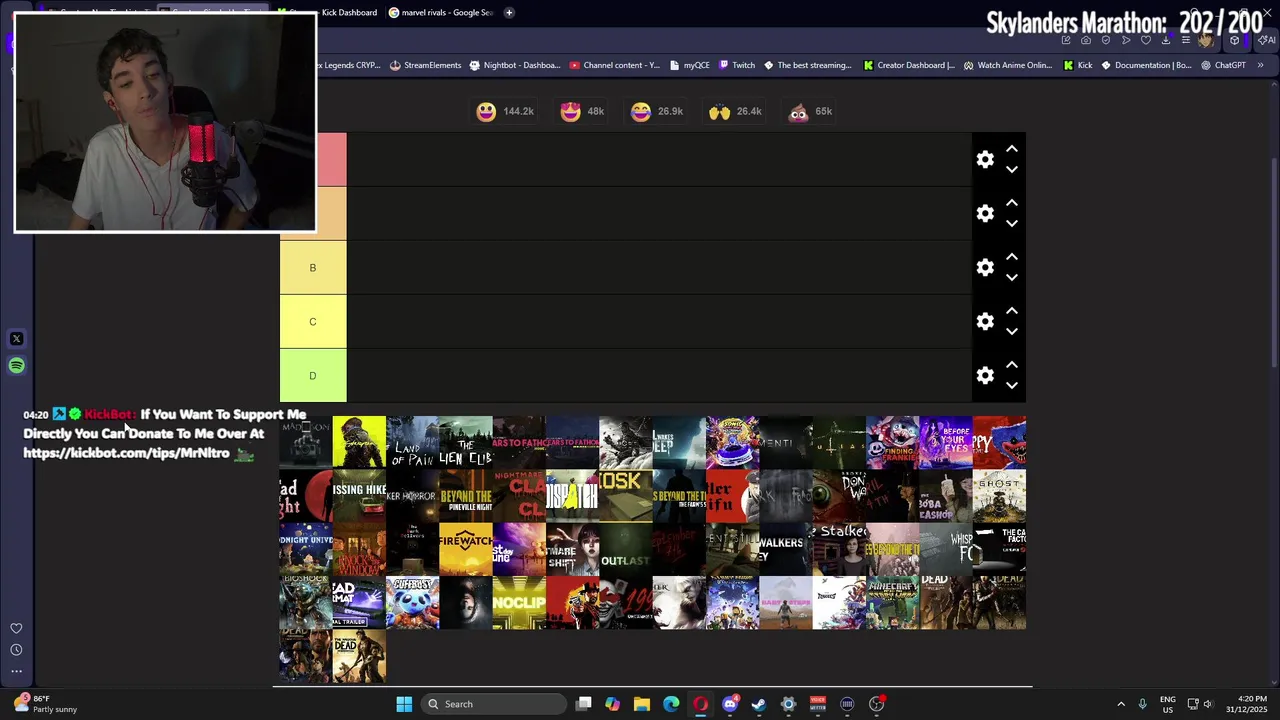Select the B tier label cell
Viewport: 1280px width, 720px height.
313,268
